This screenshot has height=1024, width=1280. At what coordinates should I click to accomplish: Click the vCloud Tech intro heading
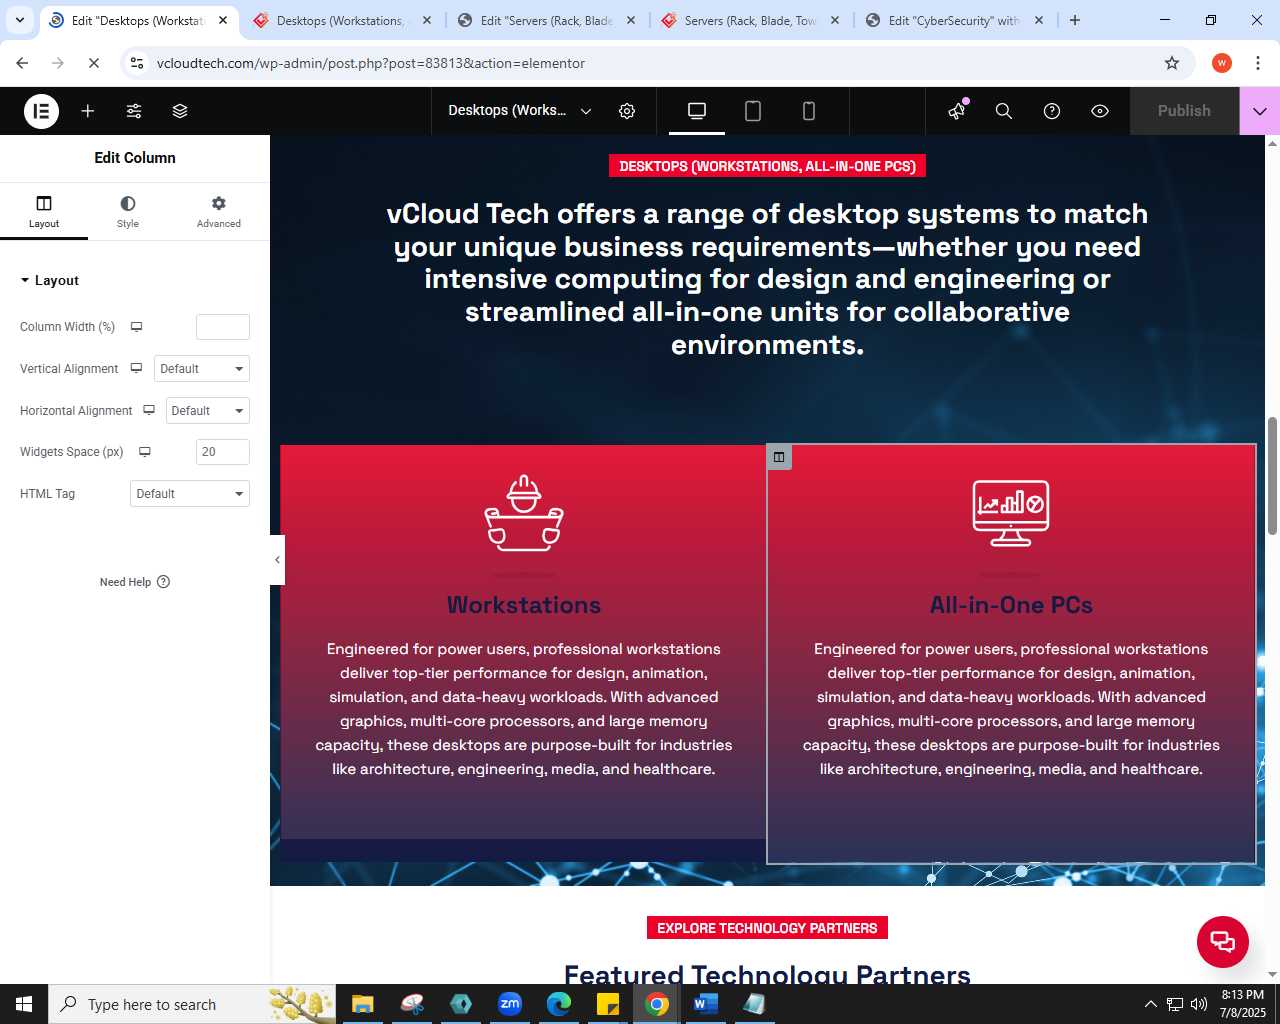click(x=767, y=279)
